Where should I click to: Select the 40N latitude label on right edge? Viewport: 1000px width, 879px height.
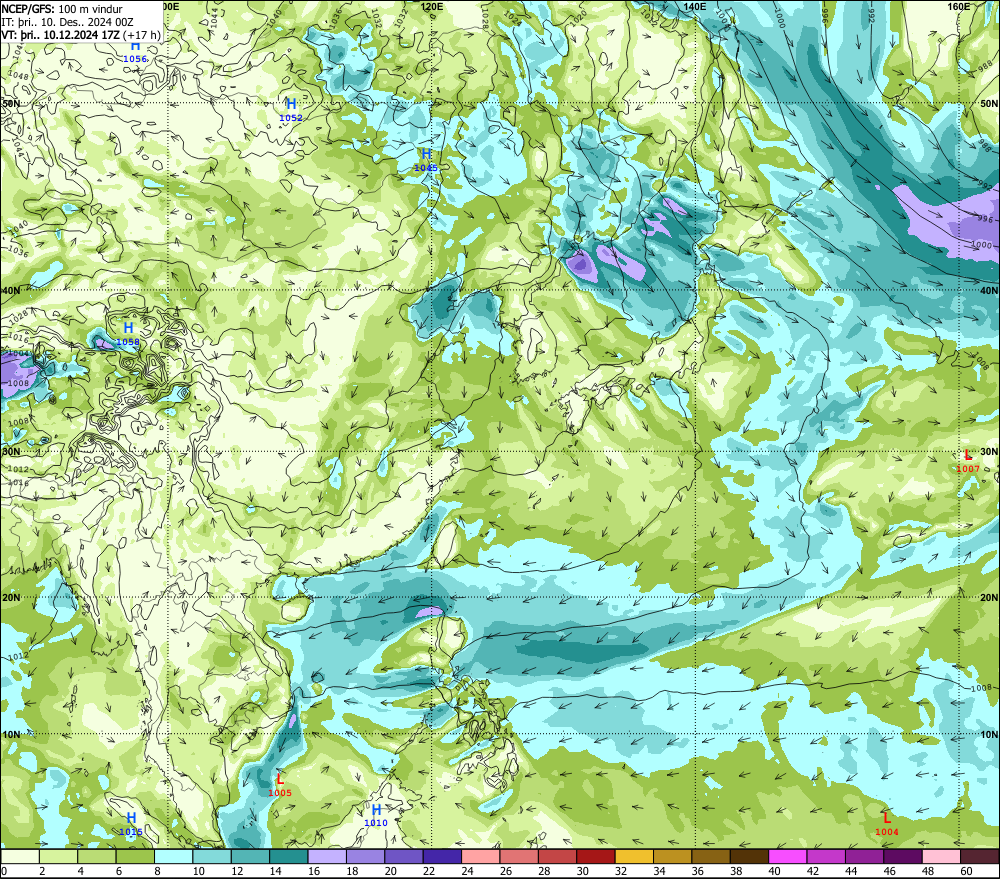(989, 290)
